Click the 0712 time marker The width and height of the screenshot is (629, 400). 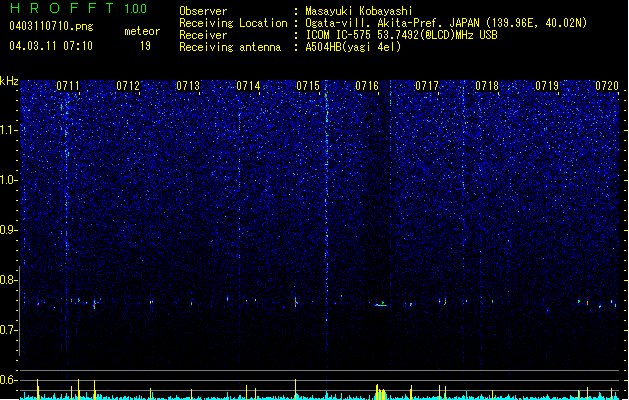(128, 86)
